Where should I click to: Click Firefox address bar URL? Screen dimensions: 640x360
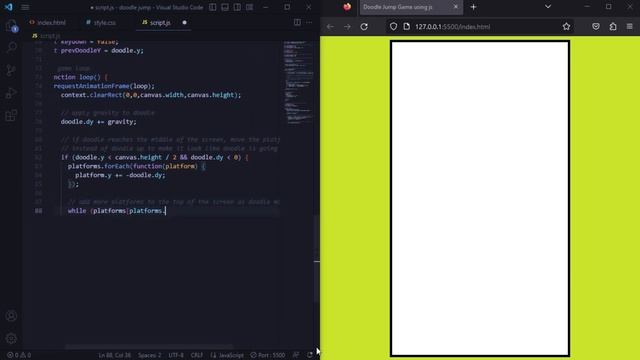coord(453,27)
